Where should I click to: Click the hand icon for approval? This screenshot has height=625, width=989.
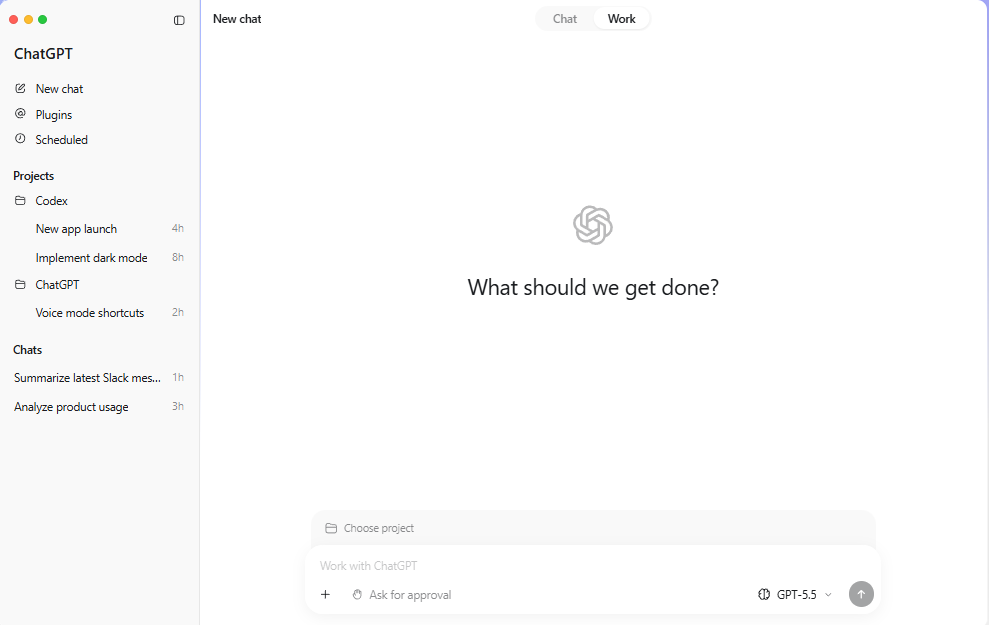click(357, 594)
